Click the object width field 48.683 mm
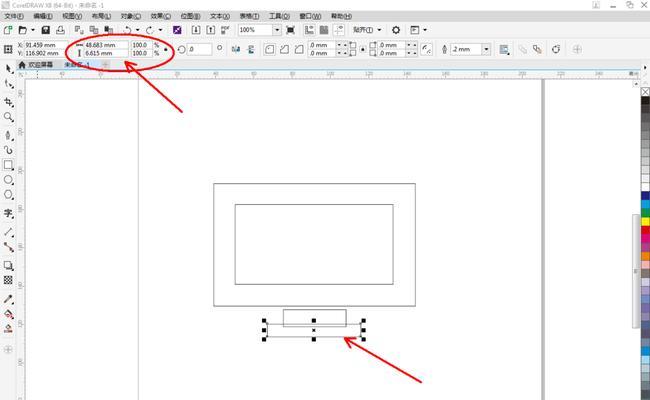The image size is (650, 400). (106, 45)
